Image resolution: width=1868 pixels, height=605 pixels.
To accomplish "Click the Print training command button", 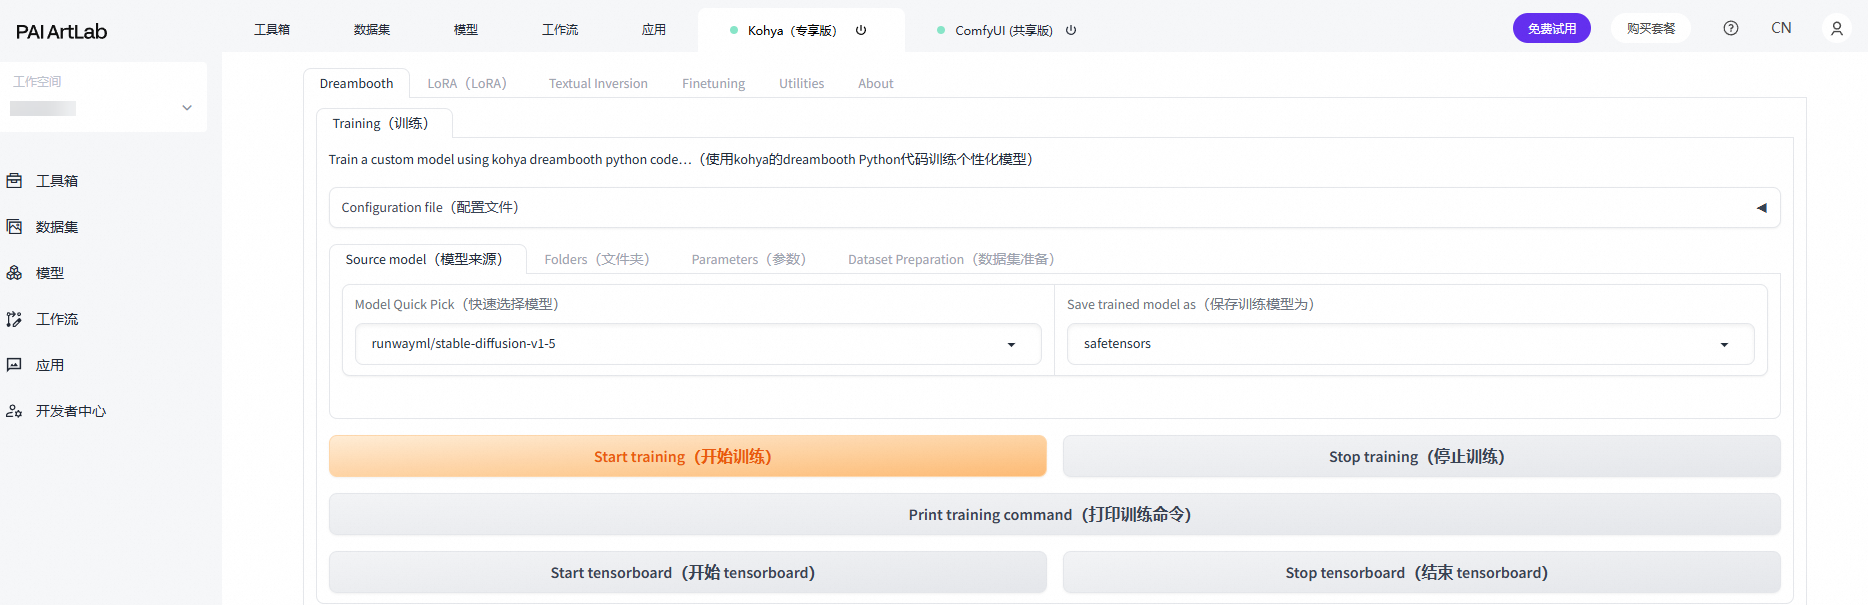I will click(1054, 515).
